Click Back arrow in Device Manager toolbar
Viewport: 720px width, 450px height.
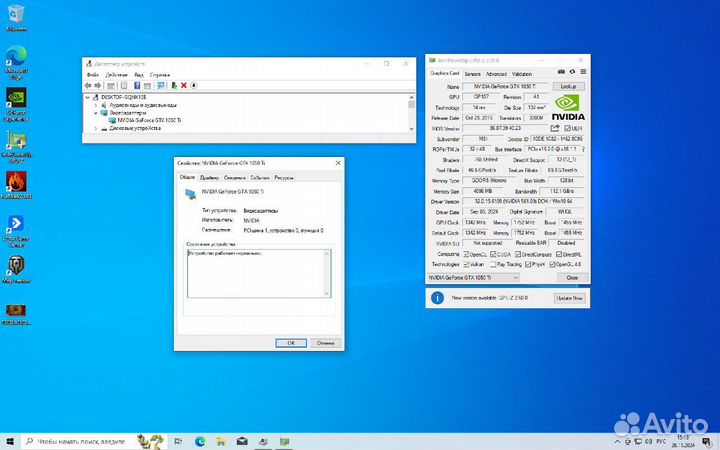tap(88, 86)
